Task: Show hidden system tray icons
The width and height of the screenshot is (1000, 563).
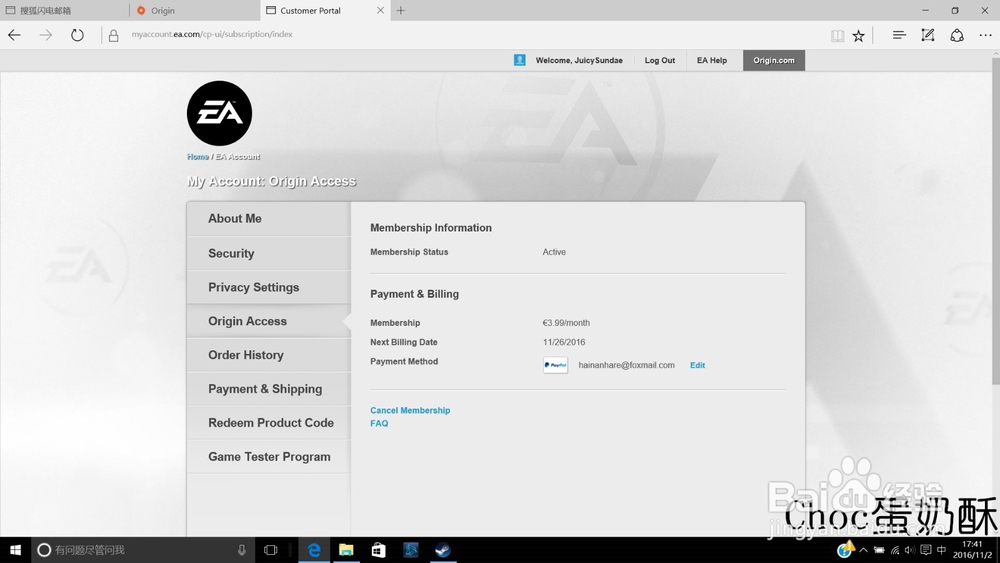Action: (x=864, y=550)
